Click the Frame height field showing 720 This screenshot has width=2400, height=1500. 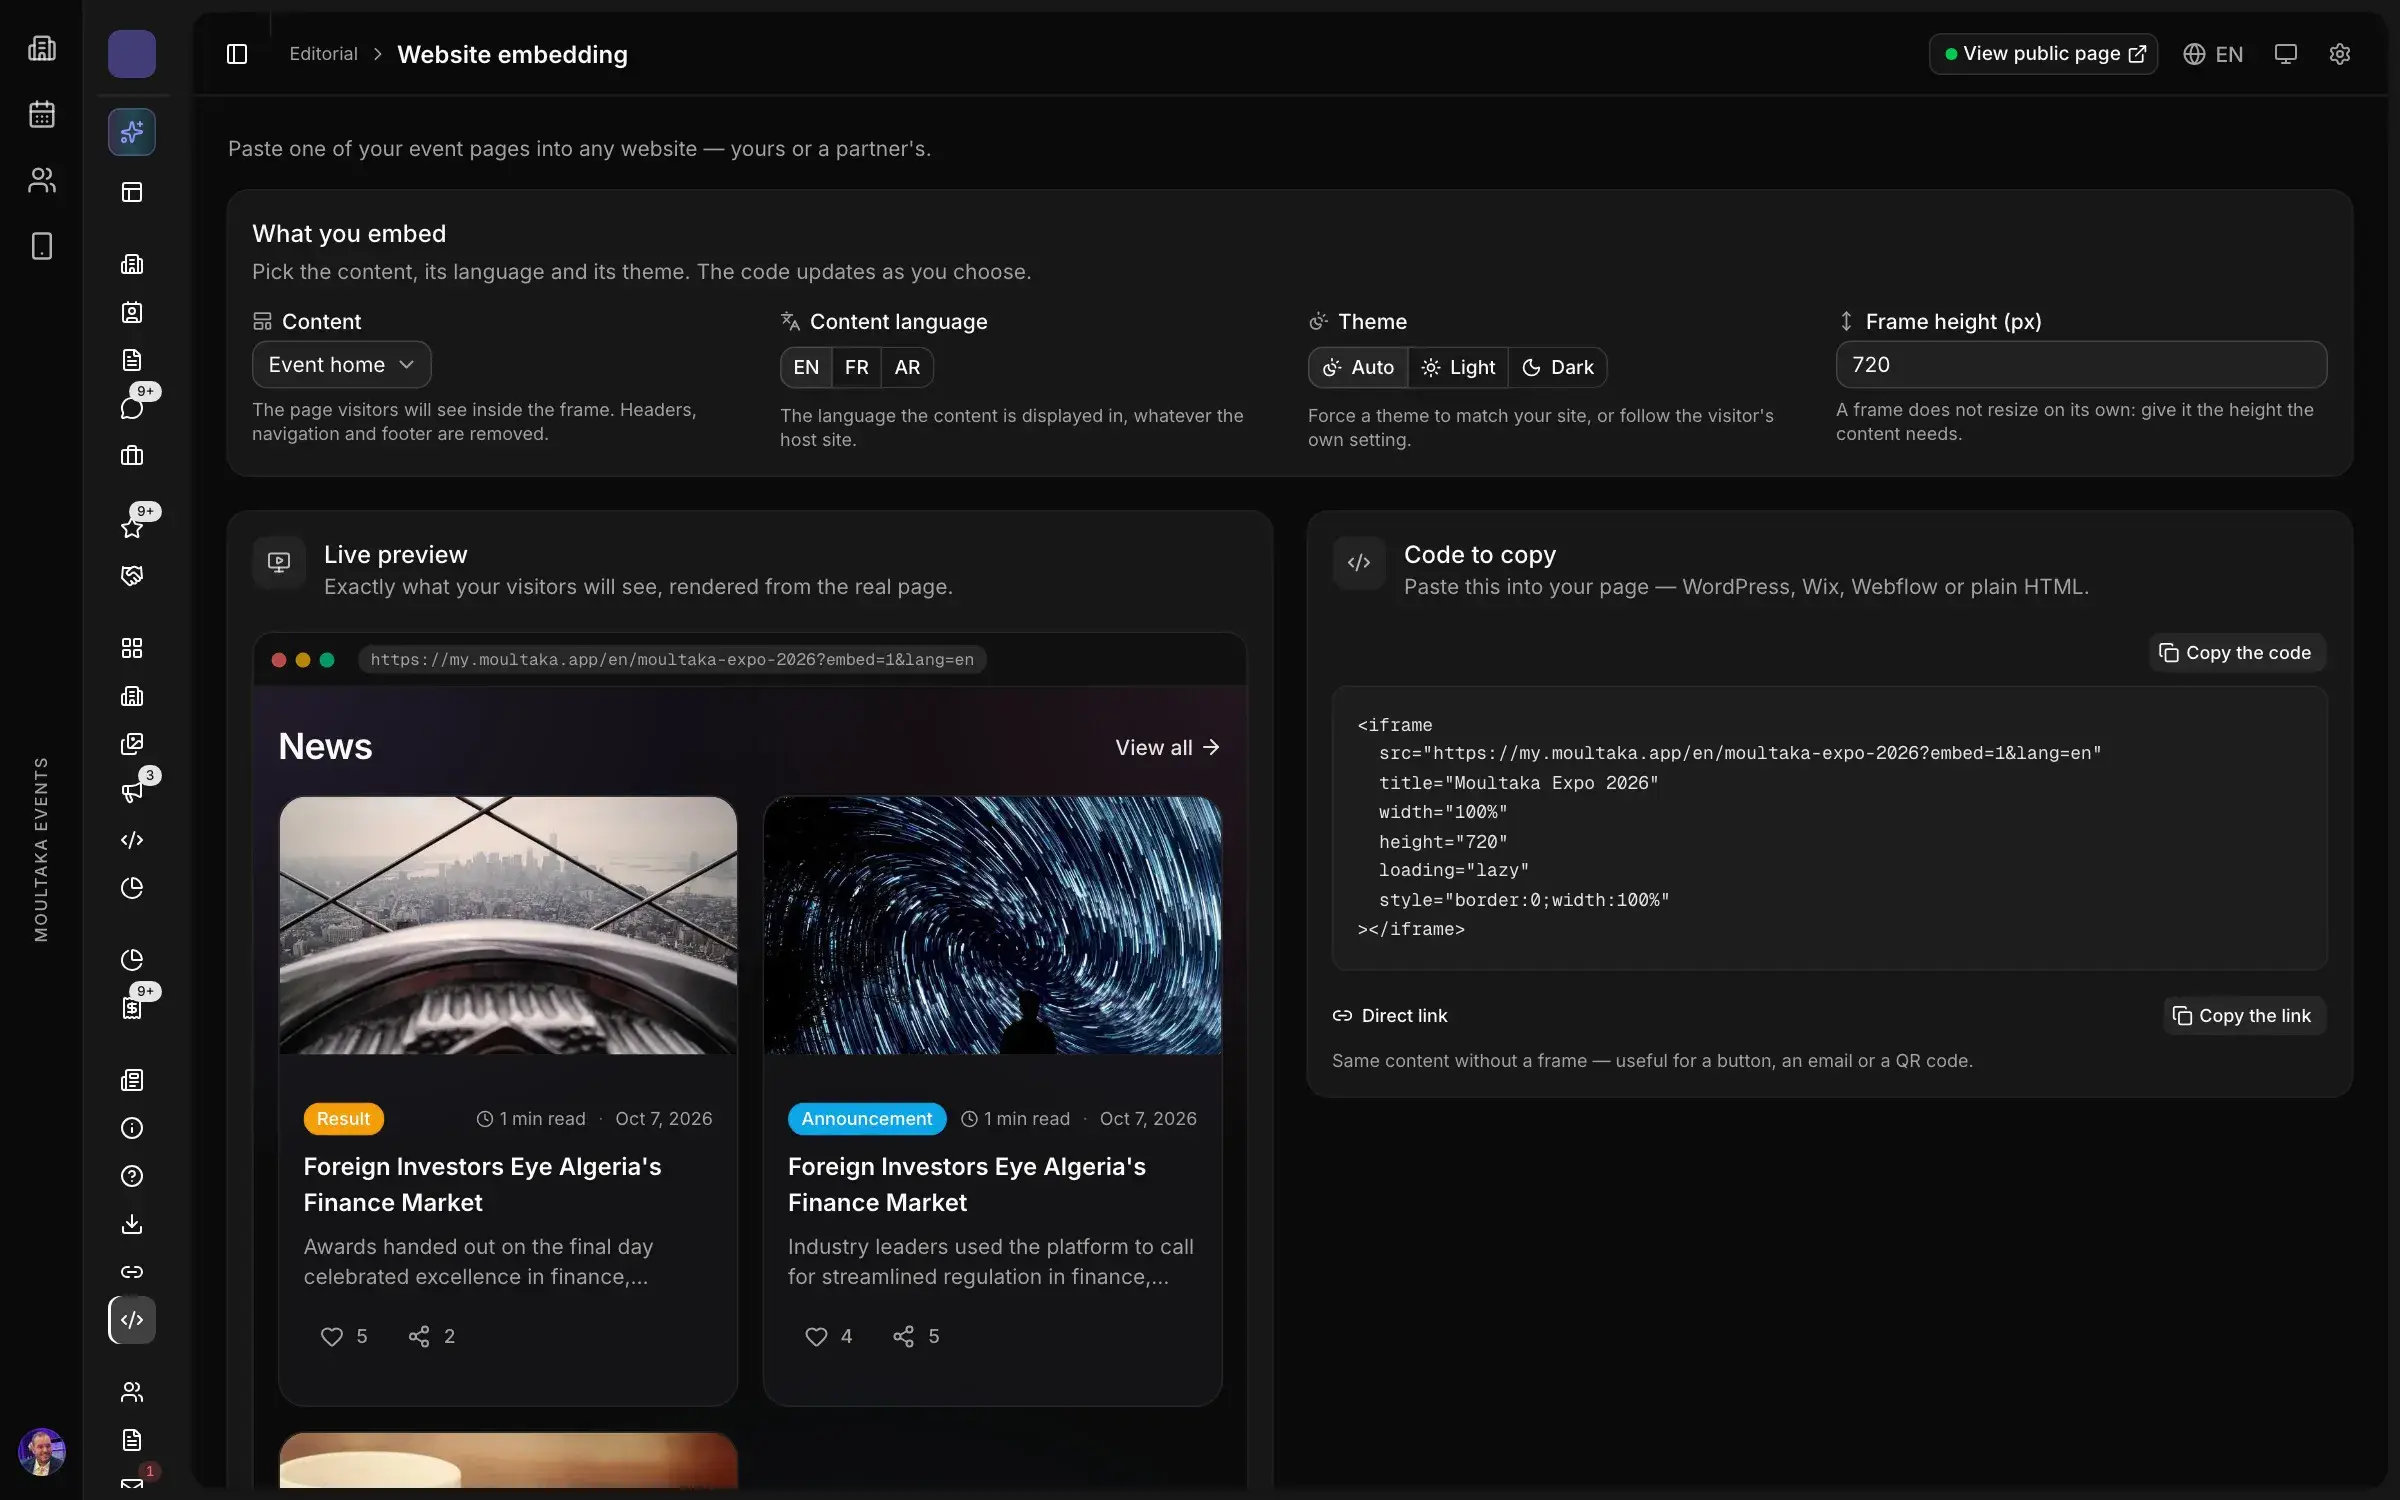2081,365
